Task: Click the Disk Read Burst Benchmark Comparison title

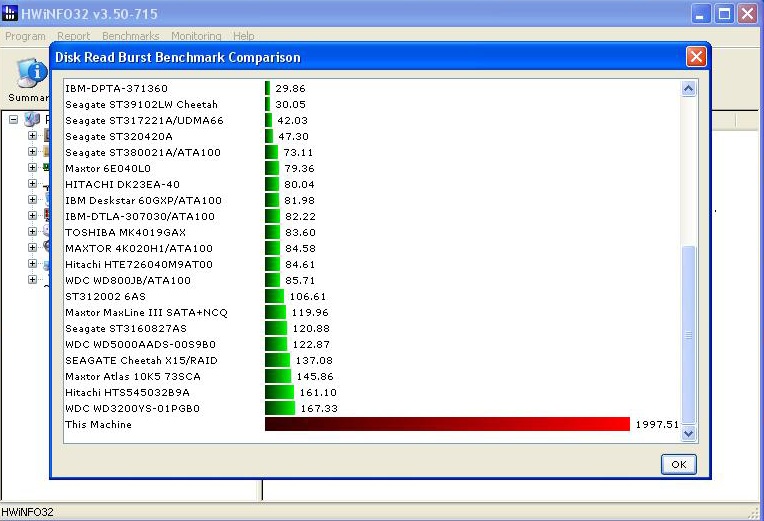Action: pyautogui.click(x=178, y=57)
